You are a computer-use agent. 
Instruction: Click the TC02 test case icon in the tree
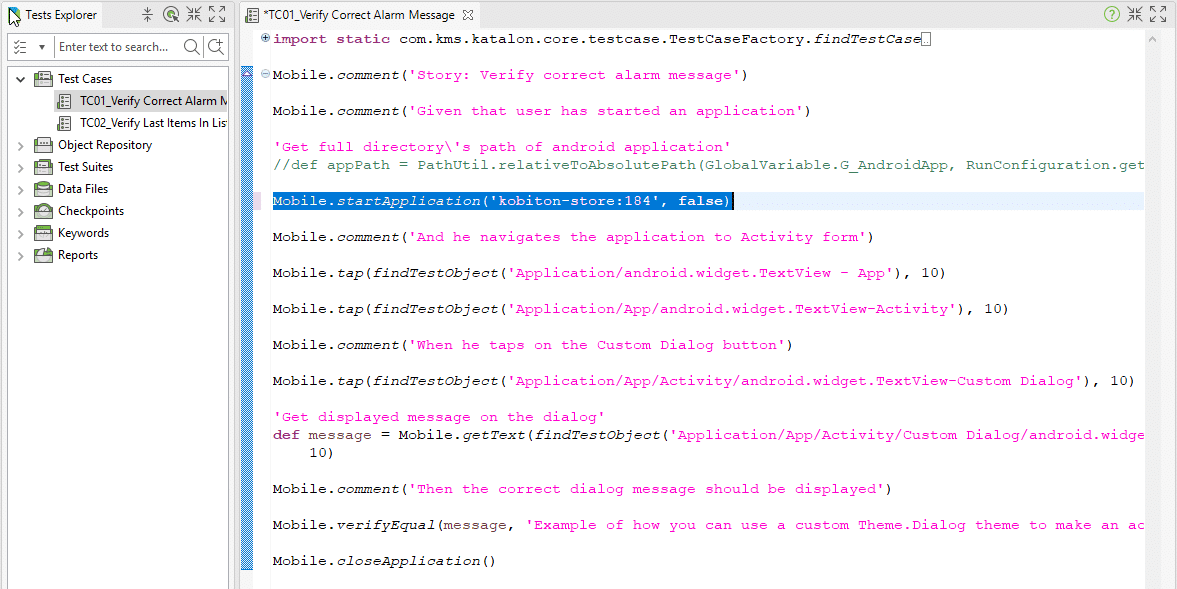(65, 122)
